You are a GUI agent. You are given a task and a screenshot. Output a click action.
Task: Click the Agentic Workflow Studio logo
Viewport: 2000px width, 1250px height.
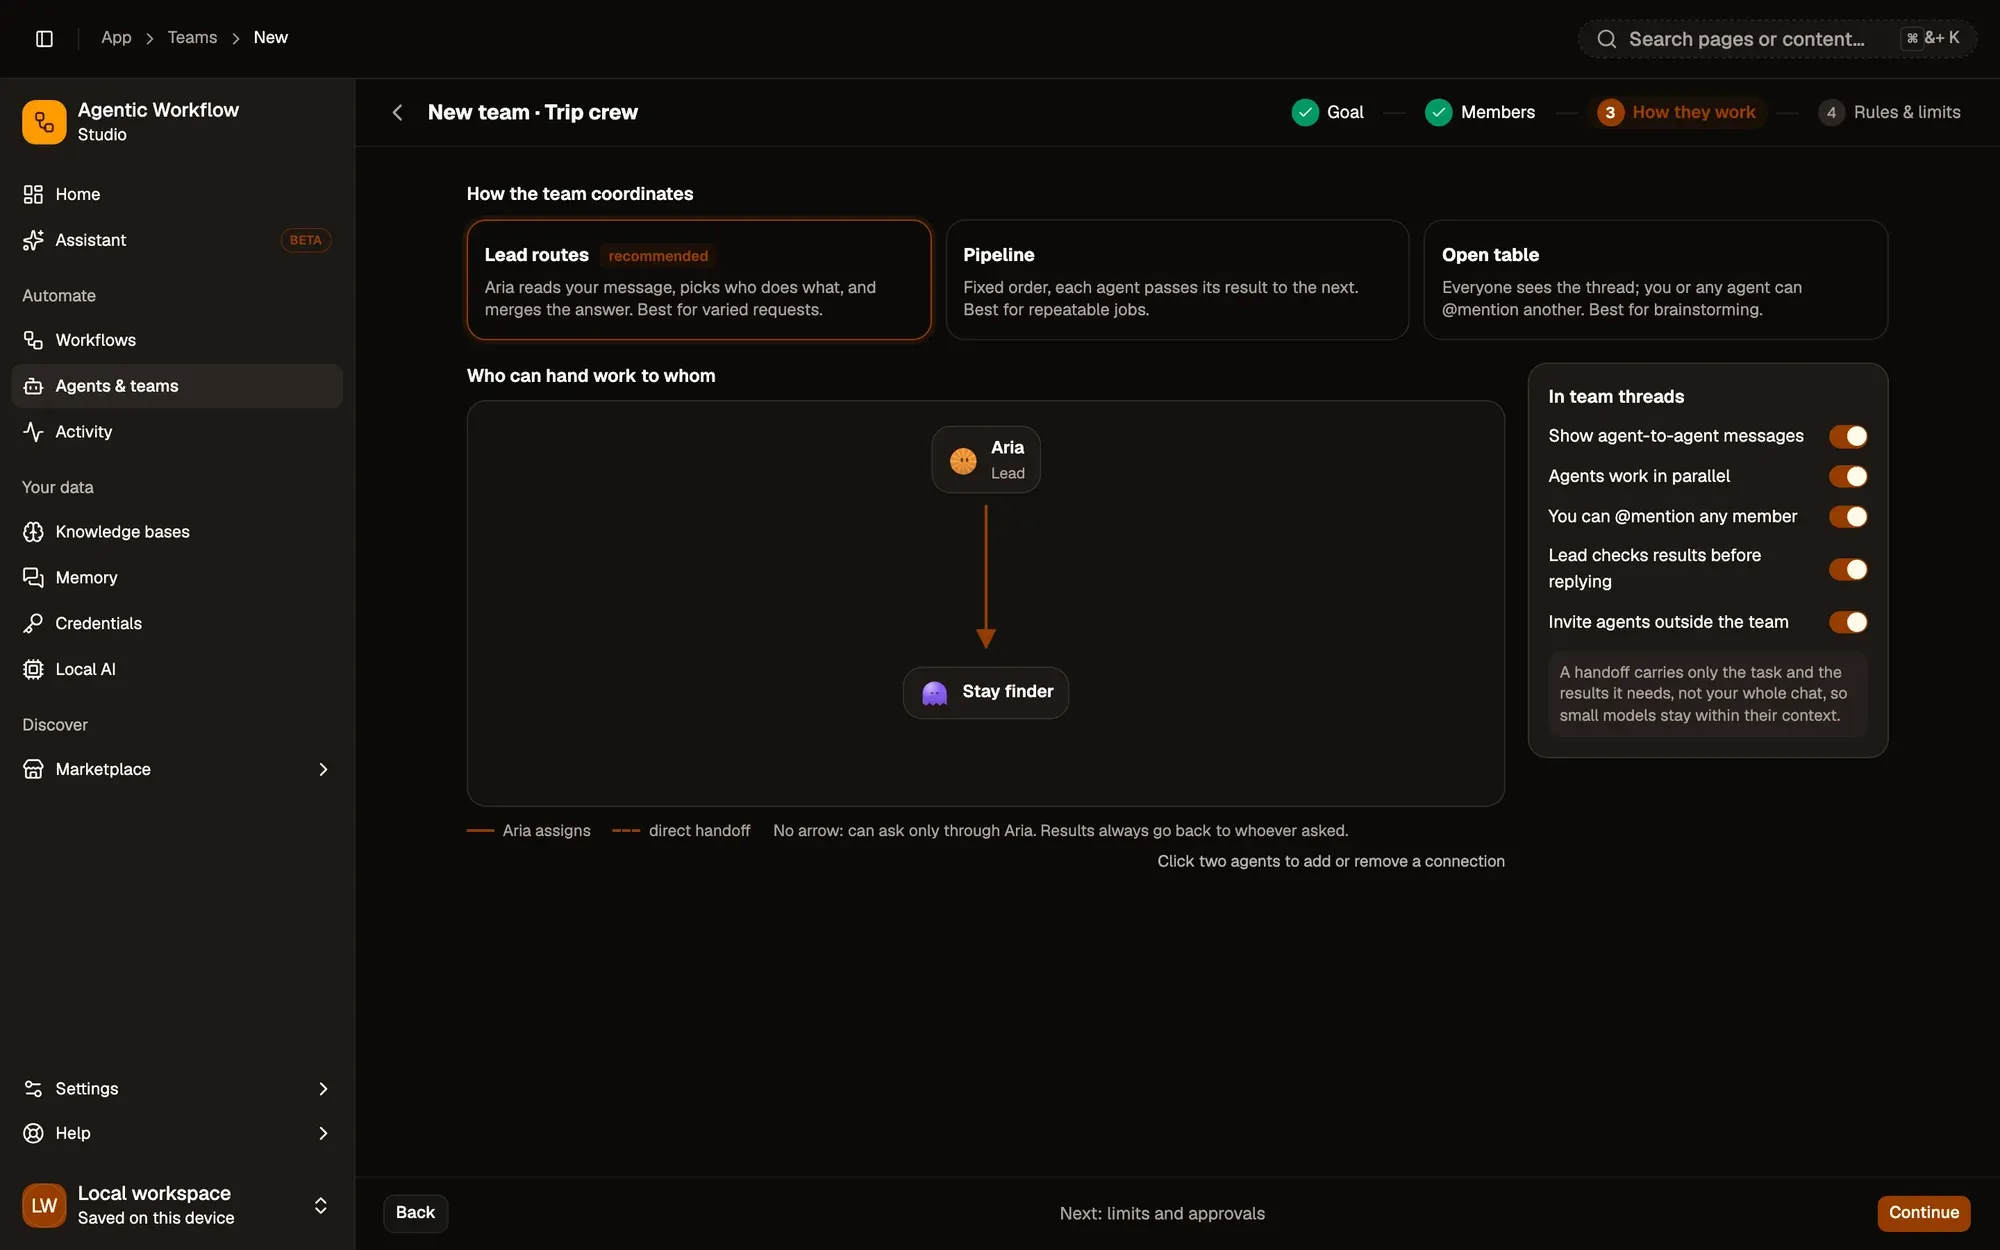coord(44,122)
